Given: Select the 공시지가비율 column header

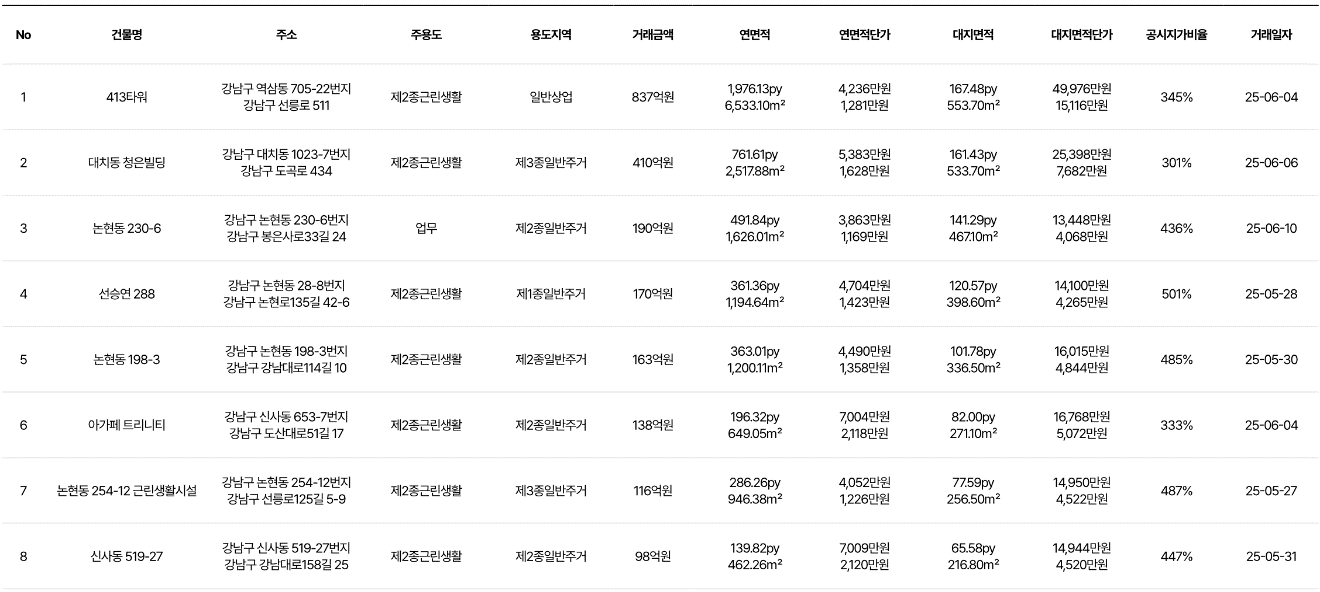Looking at the screenshot, I should click(x=1176, y=34).
